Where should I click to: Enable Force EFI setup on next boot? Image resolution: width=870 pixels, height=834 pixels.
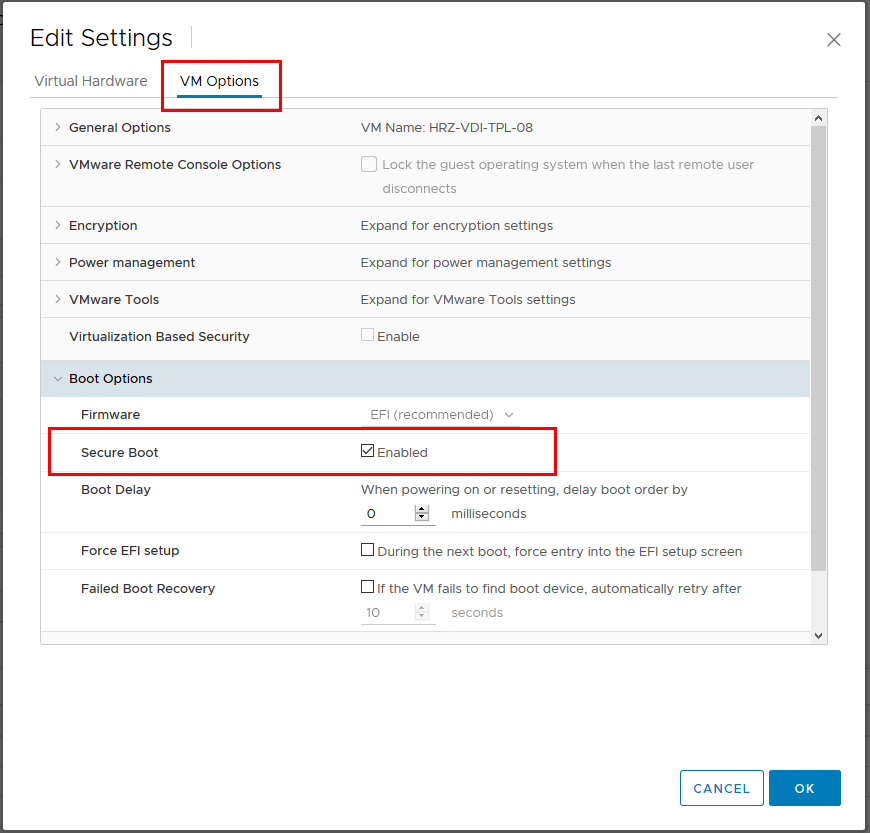point(368,551)
